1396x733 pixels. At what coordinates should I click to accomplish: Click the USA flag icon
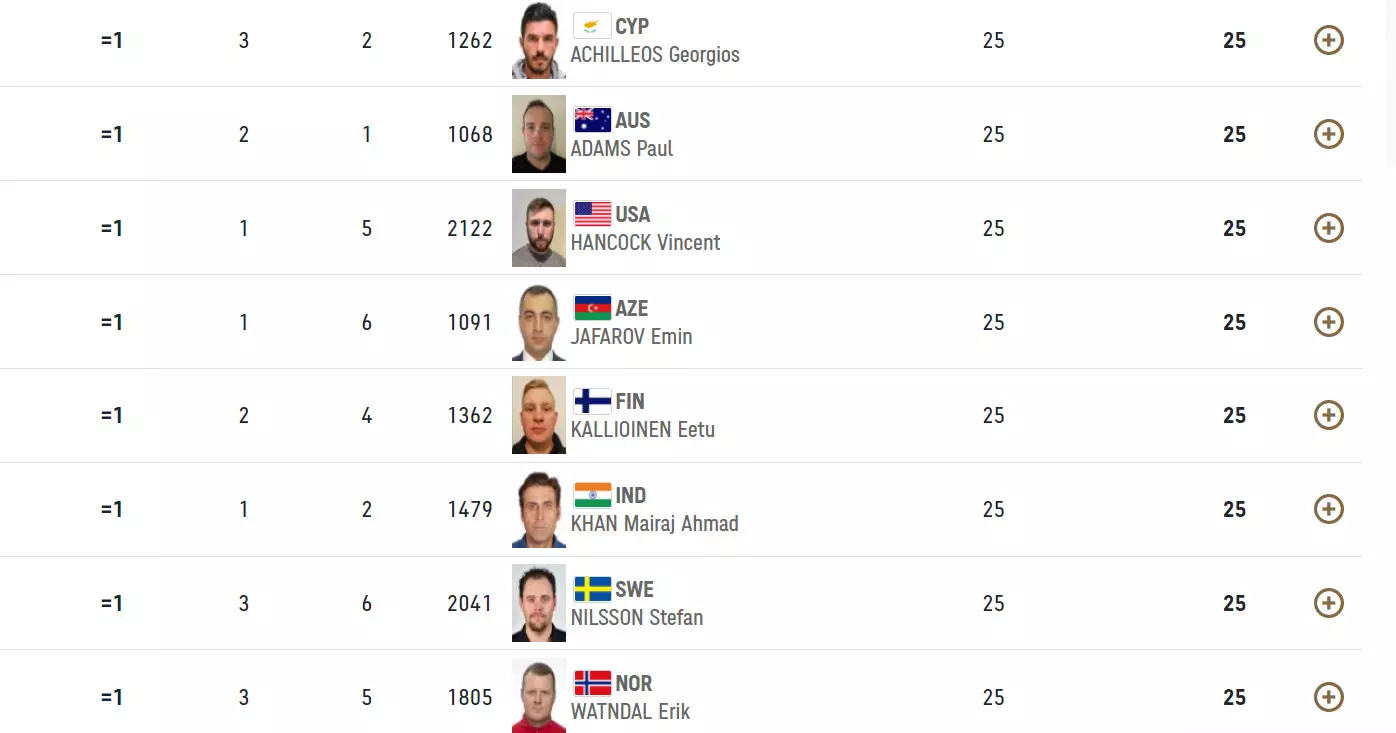pos(592,214)
